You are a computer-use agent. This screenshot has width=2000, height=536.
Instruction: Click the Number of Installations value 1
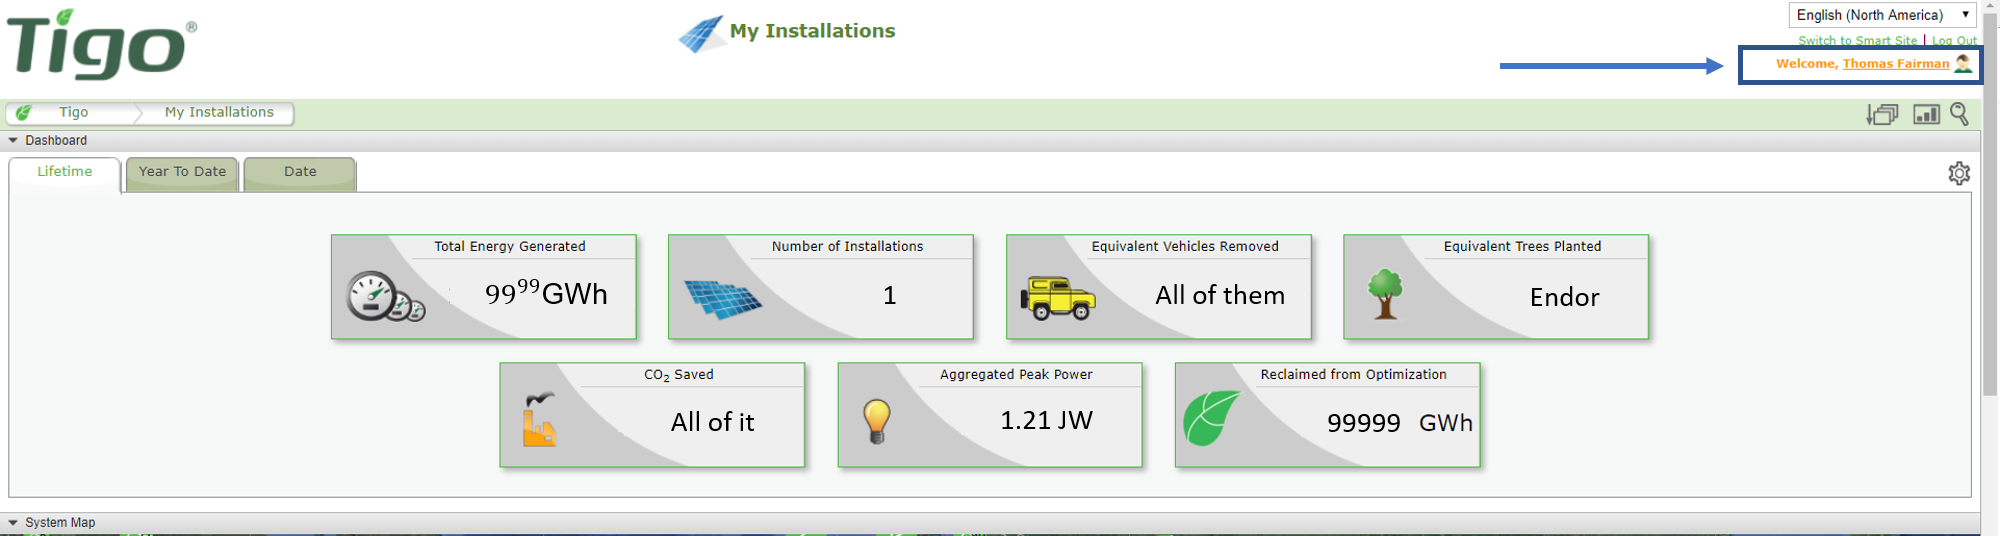click(889, 295)
